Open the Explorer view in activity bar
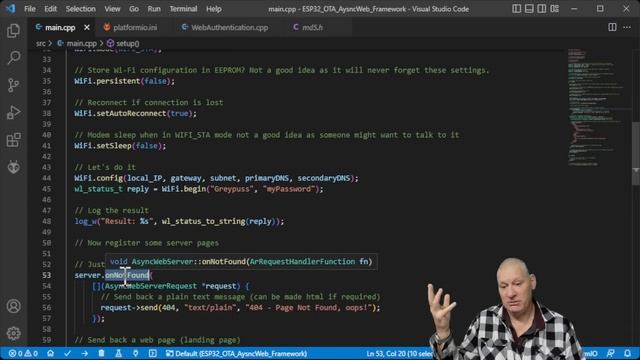The height and width of the screenshot is (360, 640). tap(13, 31)
